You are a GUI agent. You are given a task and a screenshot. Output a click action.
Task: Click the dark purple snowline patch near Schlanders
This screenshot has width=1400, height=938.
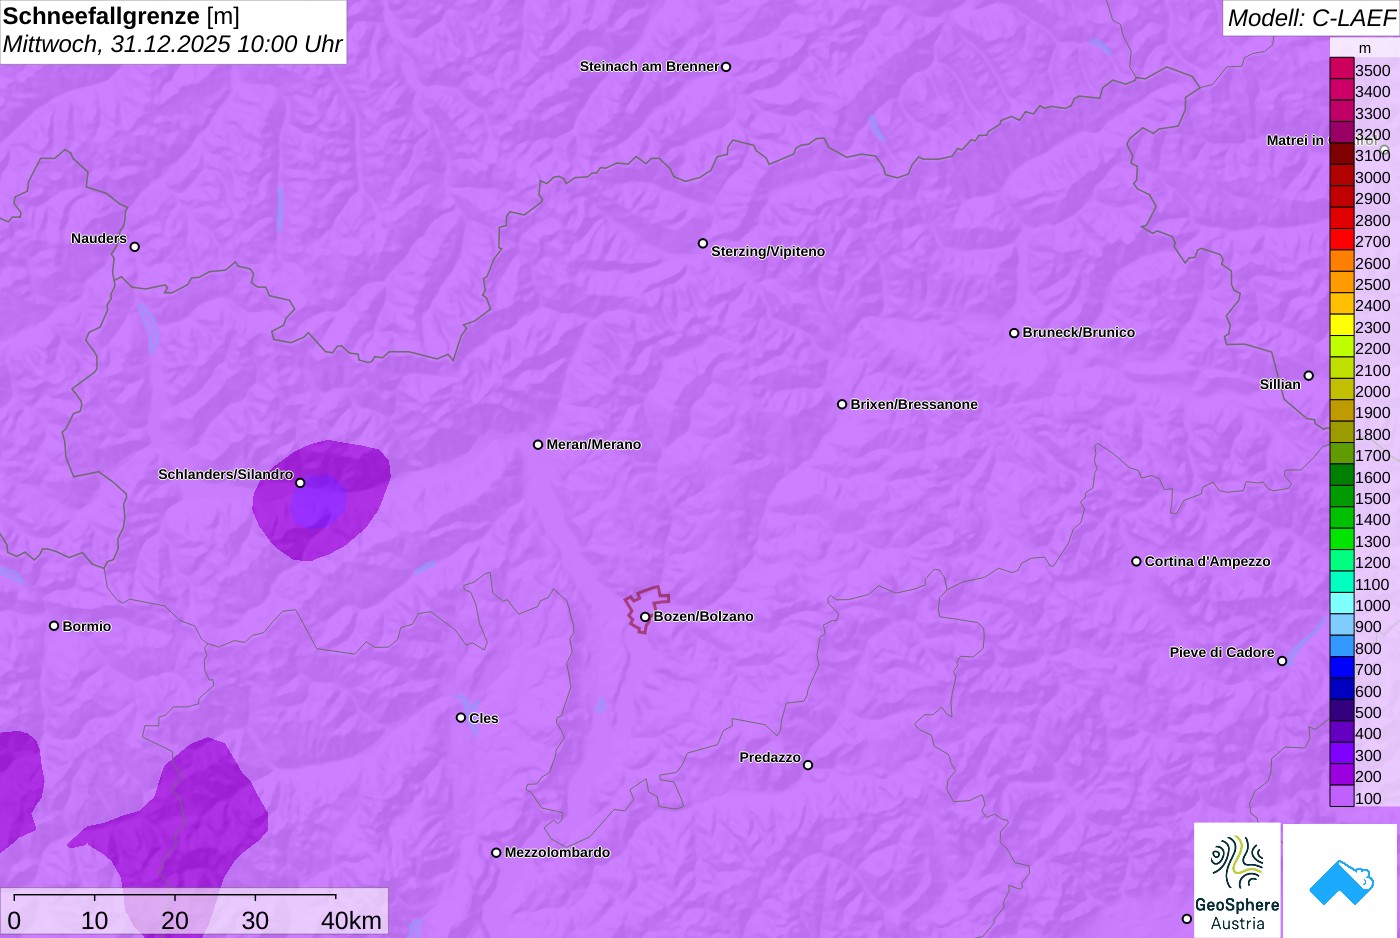click(x=321, y=500)
